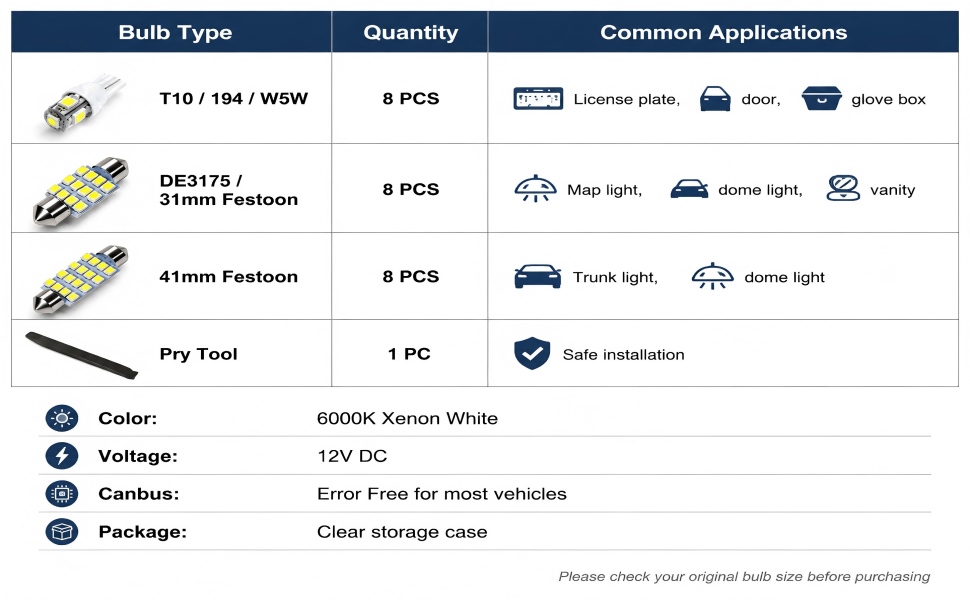
Task: Click the safe installation shield checkmark icon
Action: tap(531, 354)
